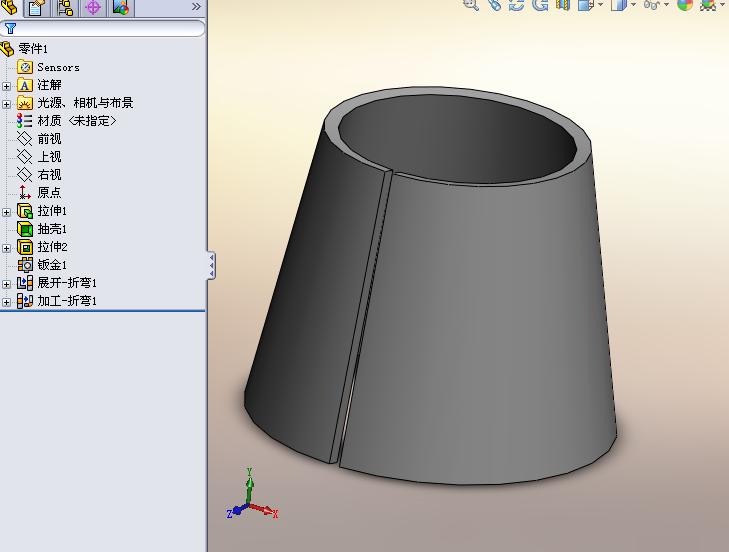Viewport: 729px width, 552px height.
Task: Open the PropertyManager tab
Action: tap(36, 7)
